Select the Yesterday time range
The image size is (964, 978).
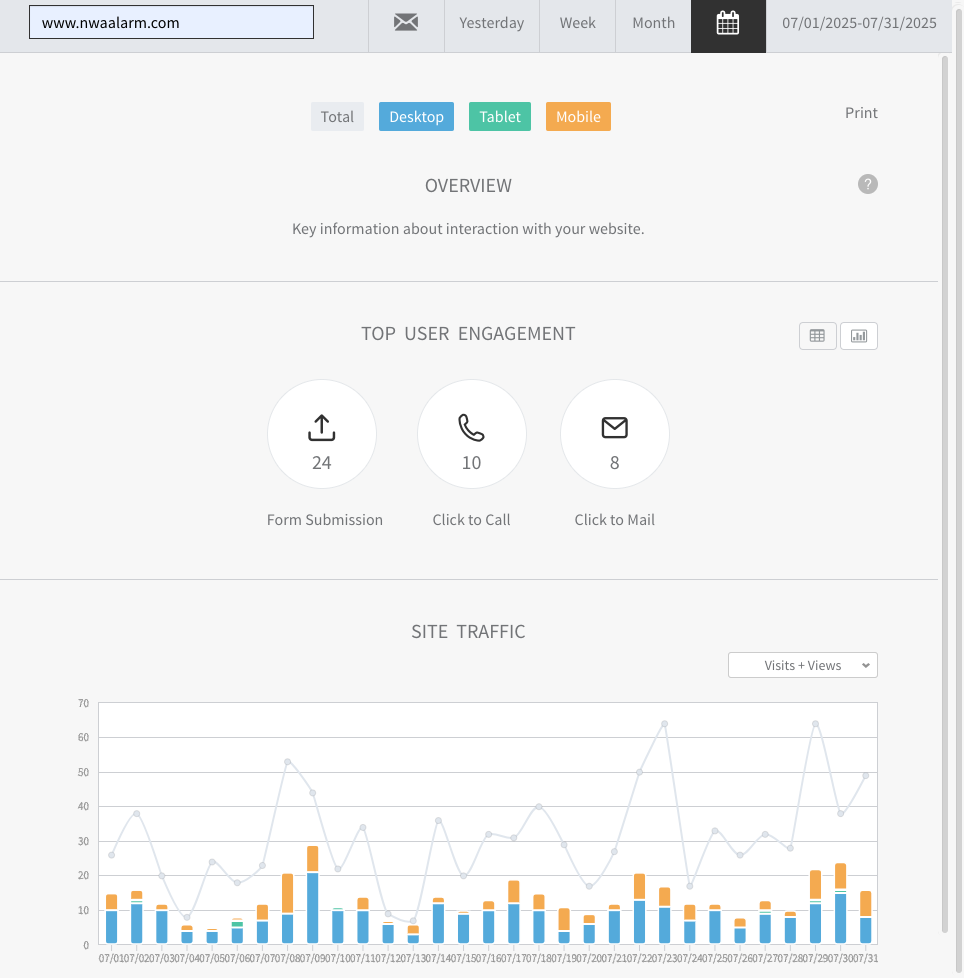pyautogui.click(x=491, y=23)
